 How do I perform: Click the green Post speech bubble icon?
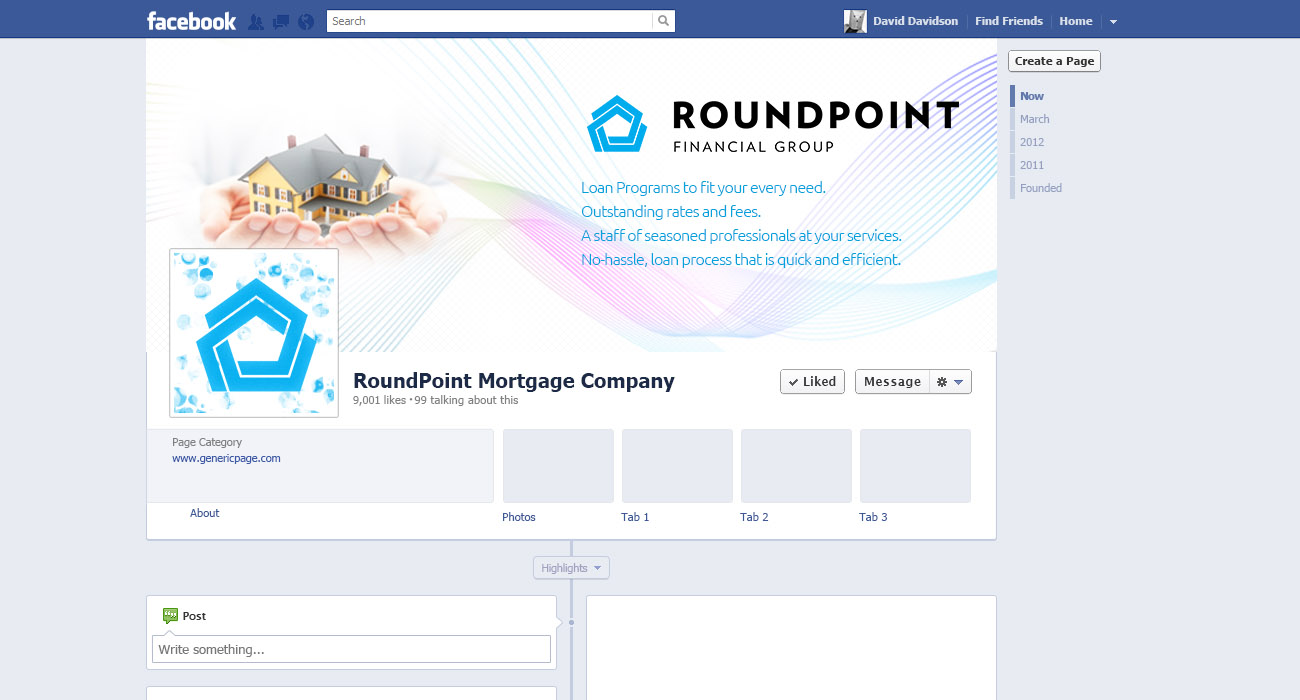(170, 616)
